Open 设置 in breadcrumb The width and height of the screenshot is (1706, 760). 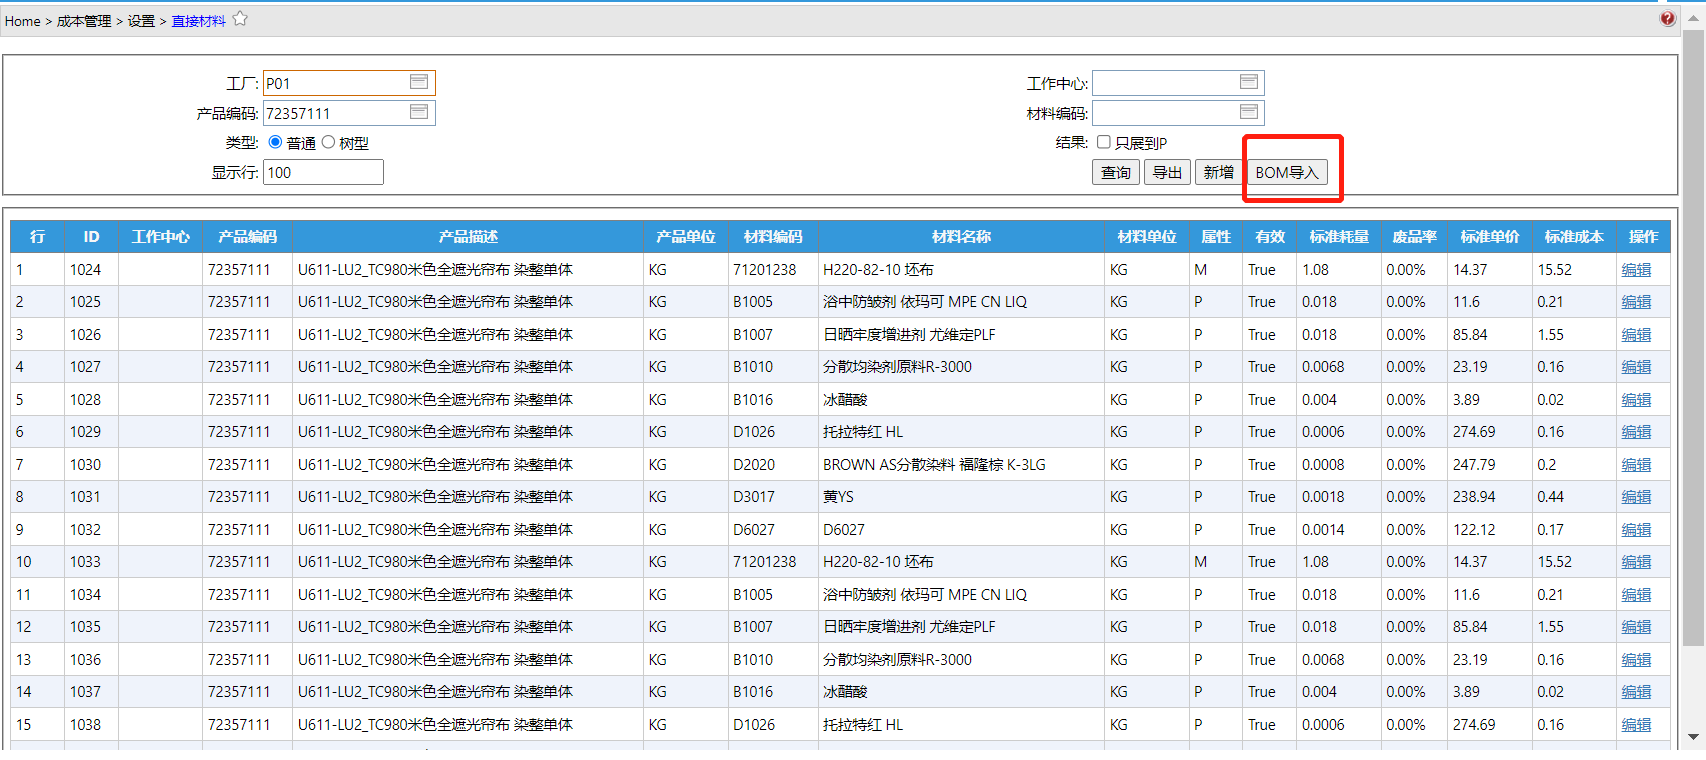(141, 21)
